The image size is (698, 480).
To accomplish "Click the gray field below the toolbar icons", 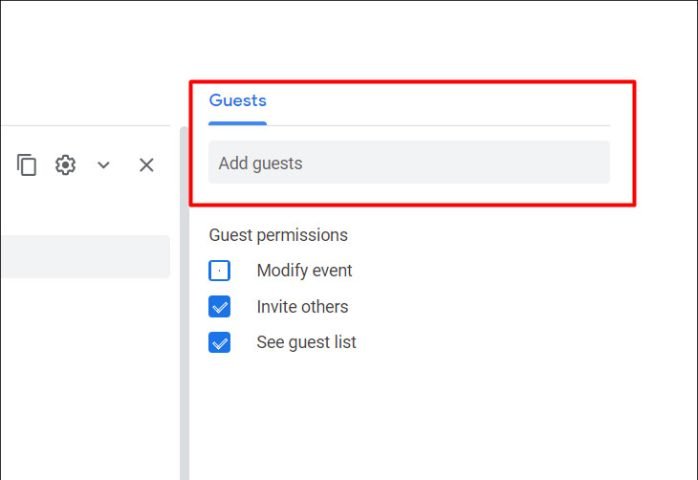I will [85, 256].
